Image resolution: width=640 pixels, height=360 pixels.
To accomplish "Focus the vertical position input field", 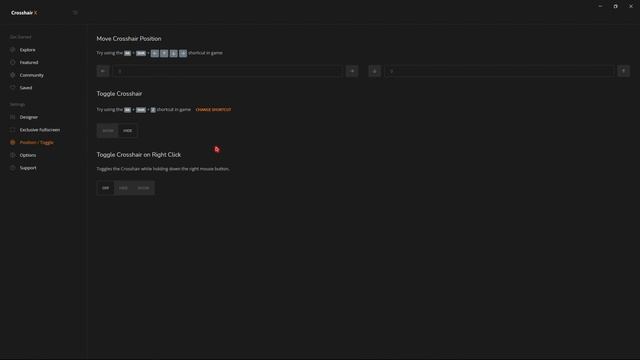I will (x=499, y=71).
